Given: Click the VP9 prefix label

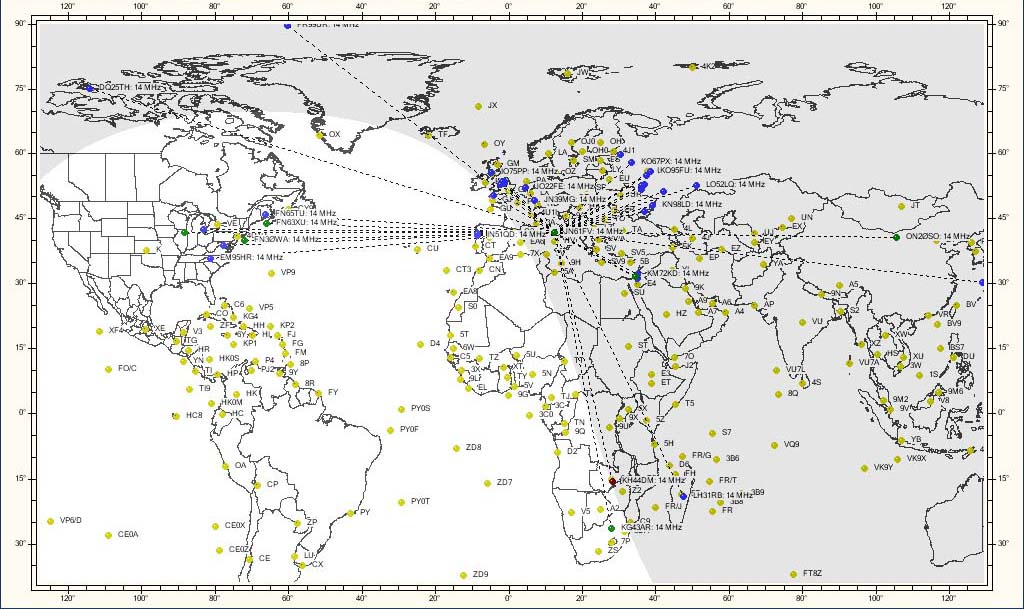Looking at the screenshot, I should click(288, 273).
